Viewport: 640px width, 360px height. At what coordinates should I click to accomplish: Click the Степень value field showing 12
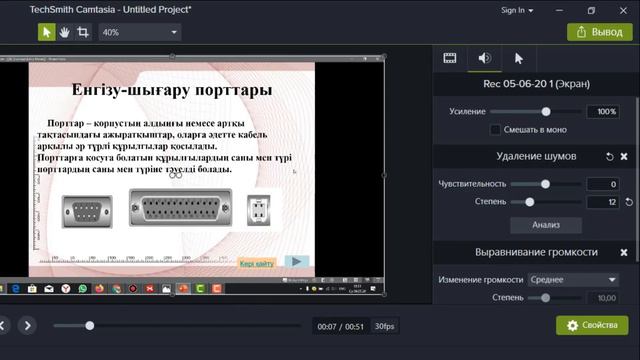coord(603,202)
